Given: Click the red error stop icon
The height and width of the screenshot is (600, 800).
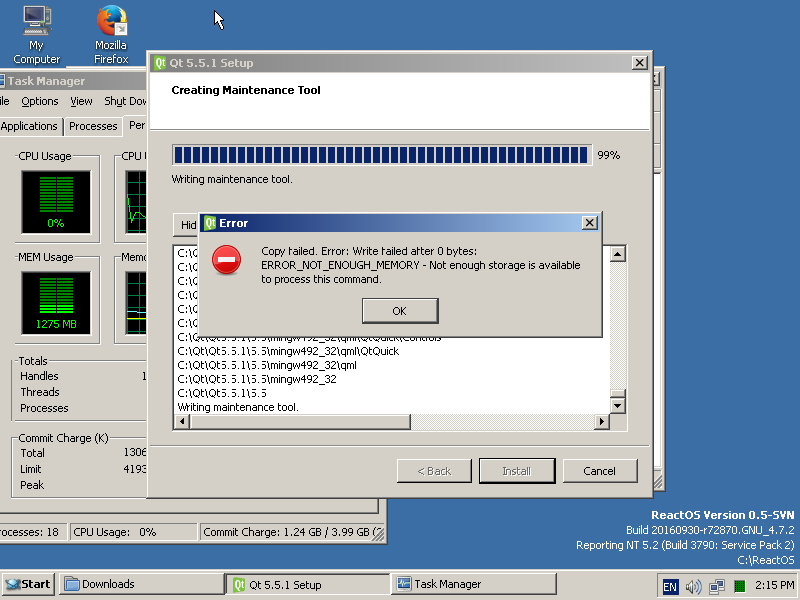Looking at the screenshot, I should click(227, 260).
